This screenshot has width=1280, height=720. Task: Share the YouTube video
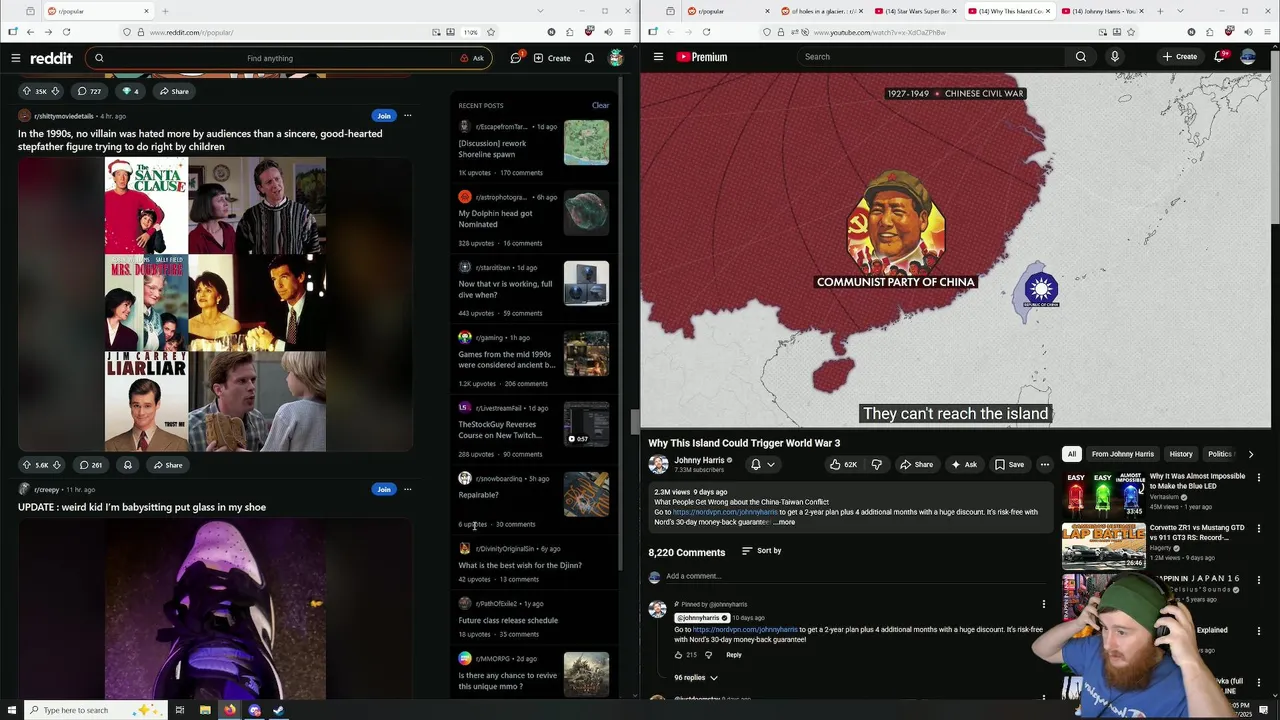(x=916, y=464)
